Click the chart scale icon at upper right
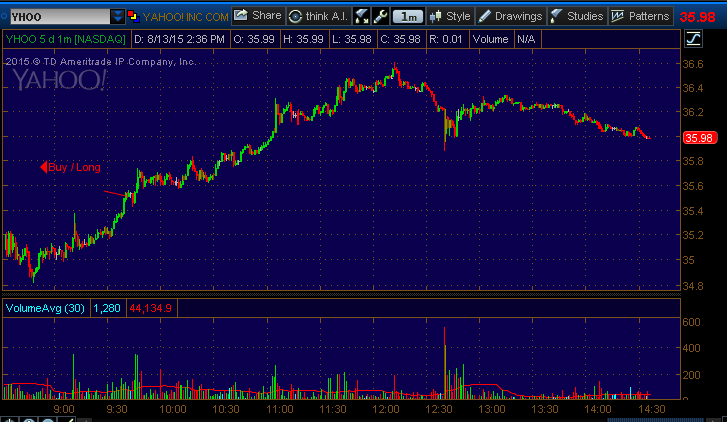Screen dimensions: 727x422 (x=693, y=39)
